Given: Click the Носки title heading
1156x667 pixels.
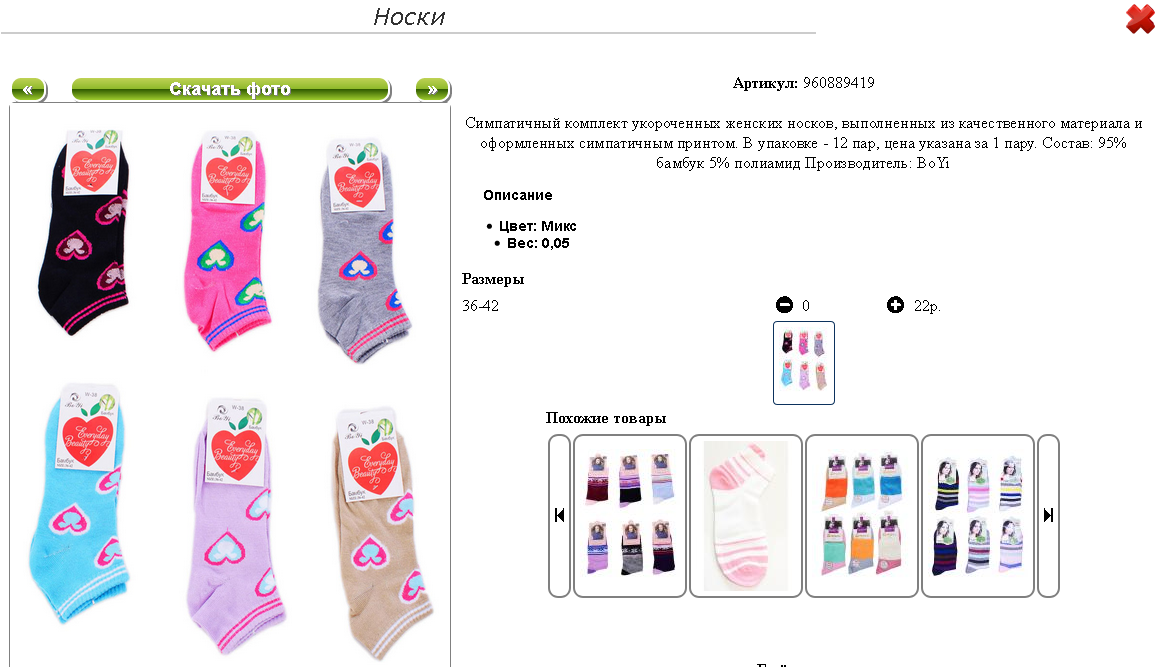Looking at the screenshot, I should click(x=409, y=16).
